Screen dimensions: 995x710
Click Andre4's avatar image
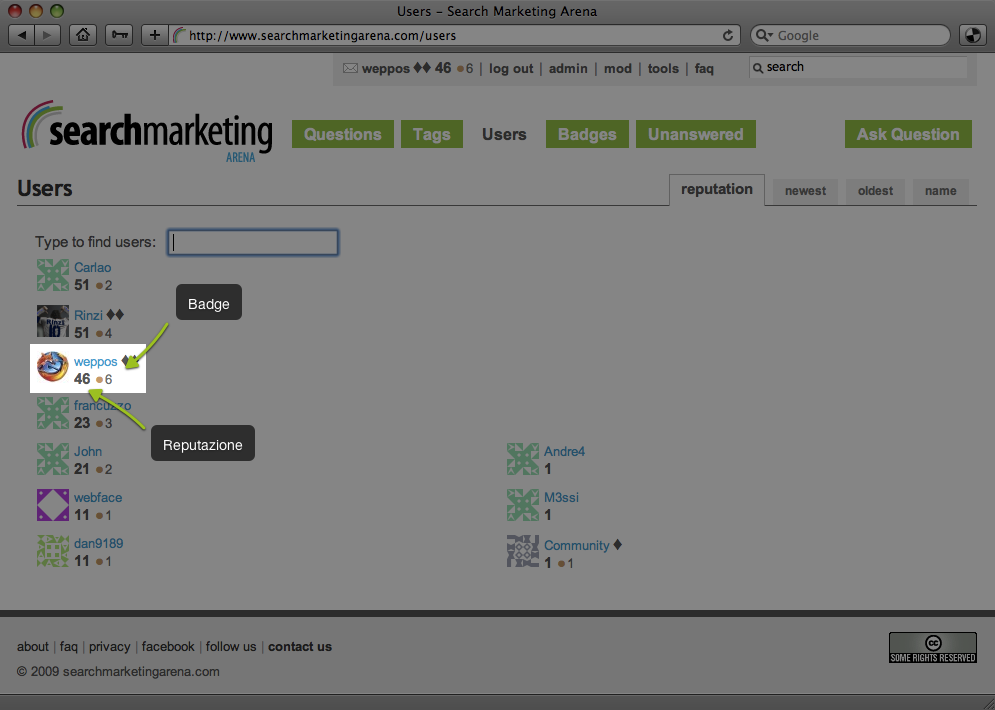tap(523, 459)
